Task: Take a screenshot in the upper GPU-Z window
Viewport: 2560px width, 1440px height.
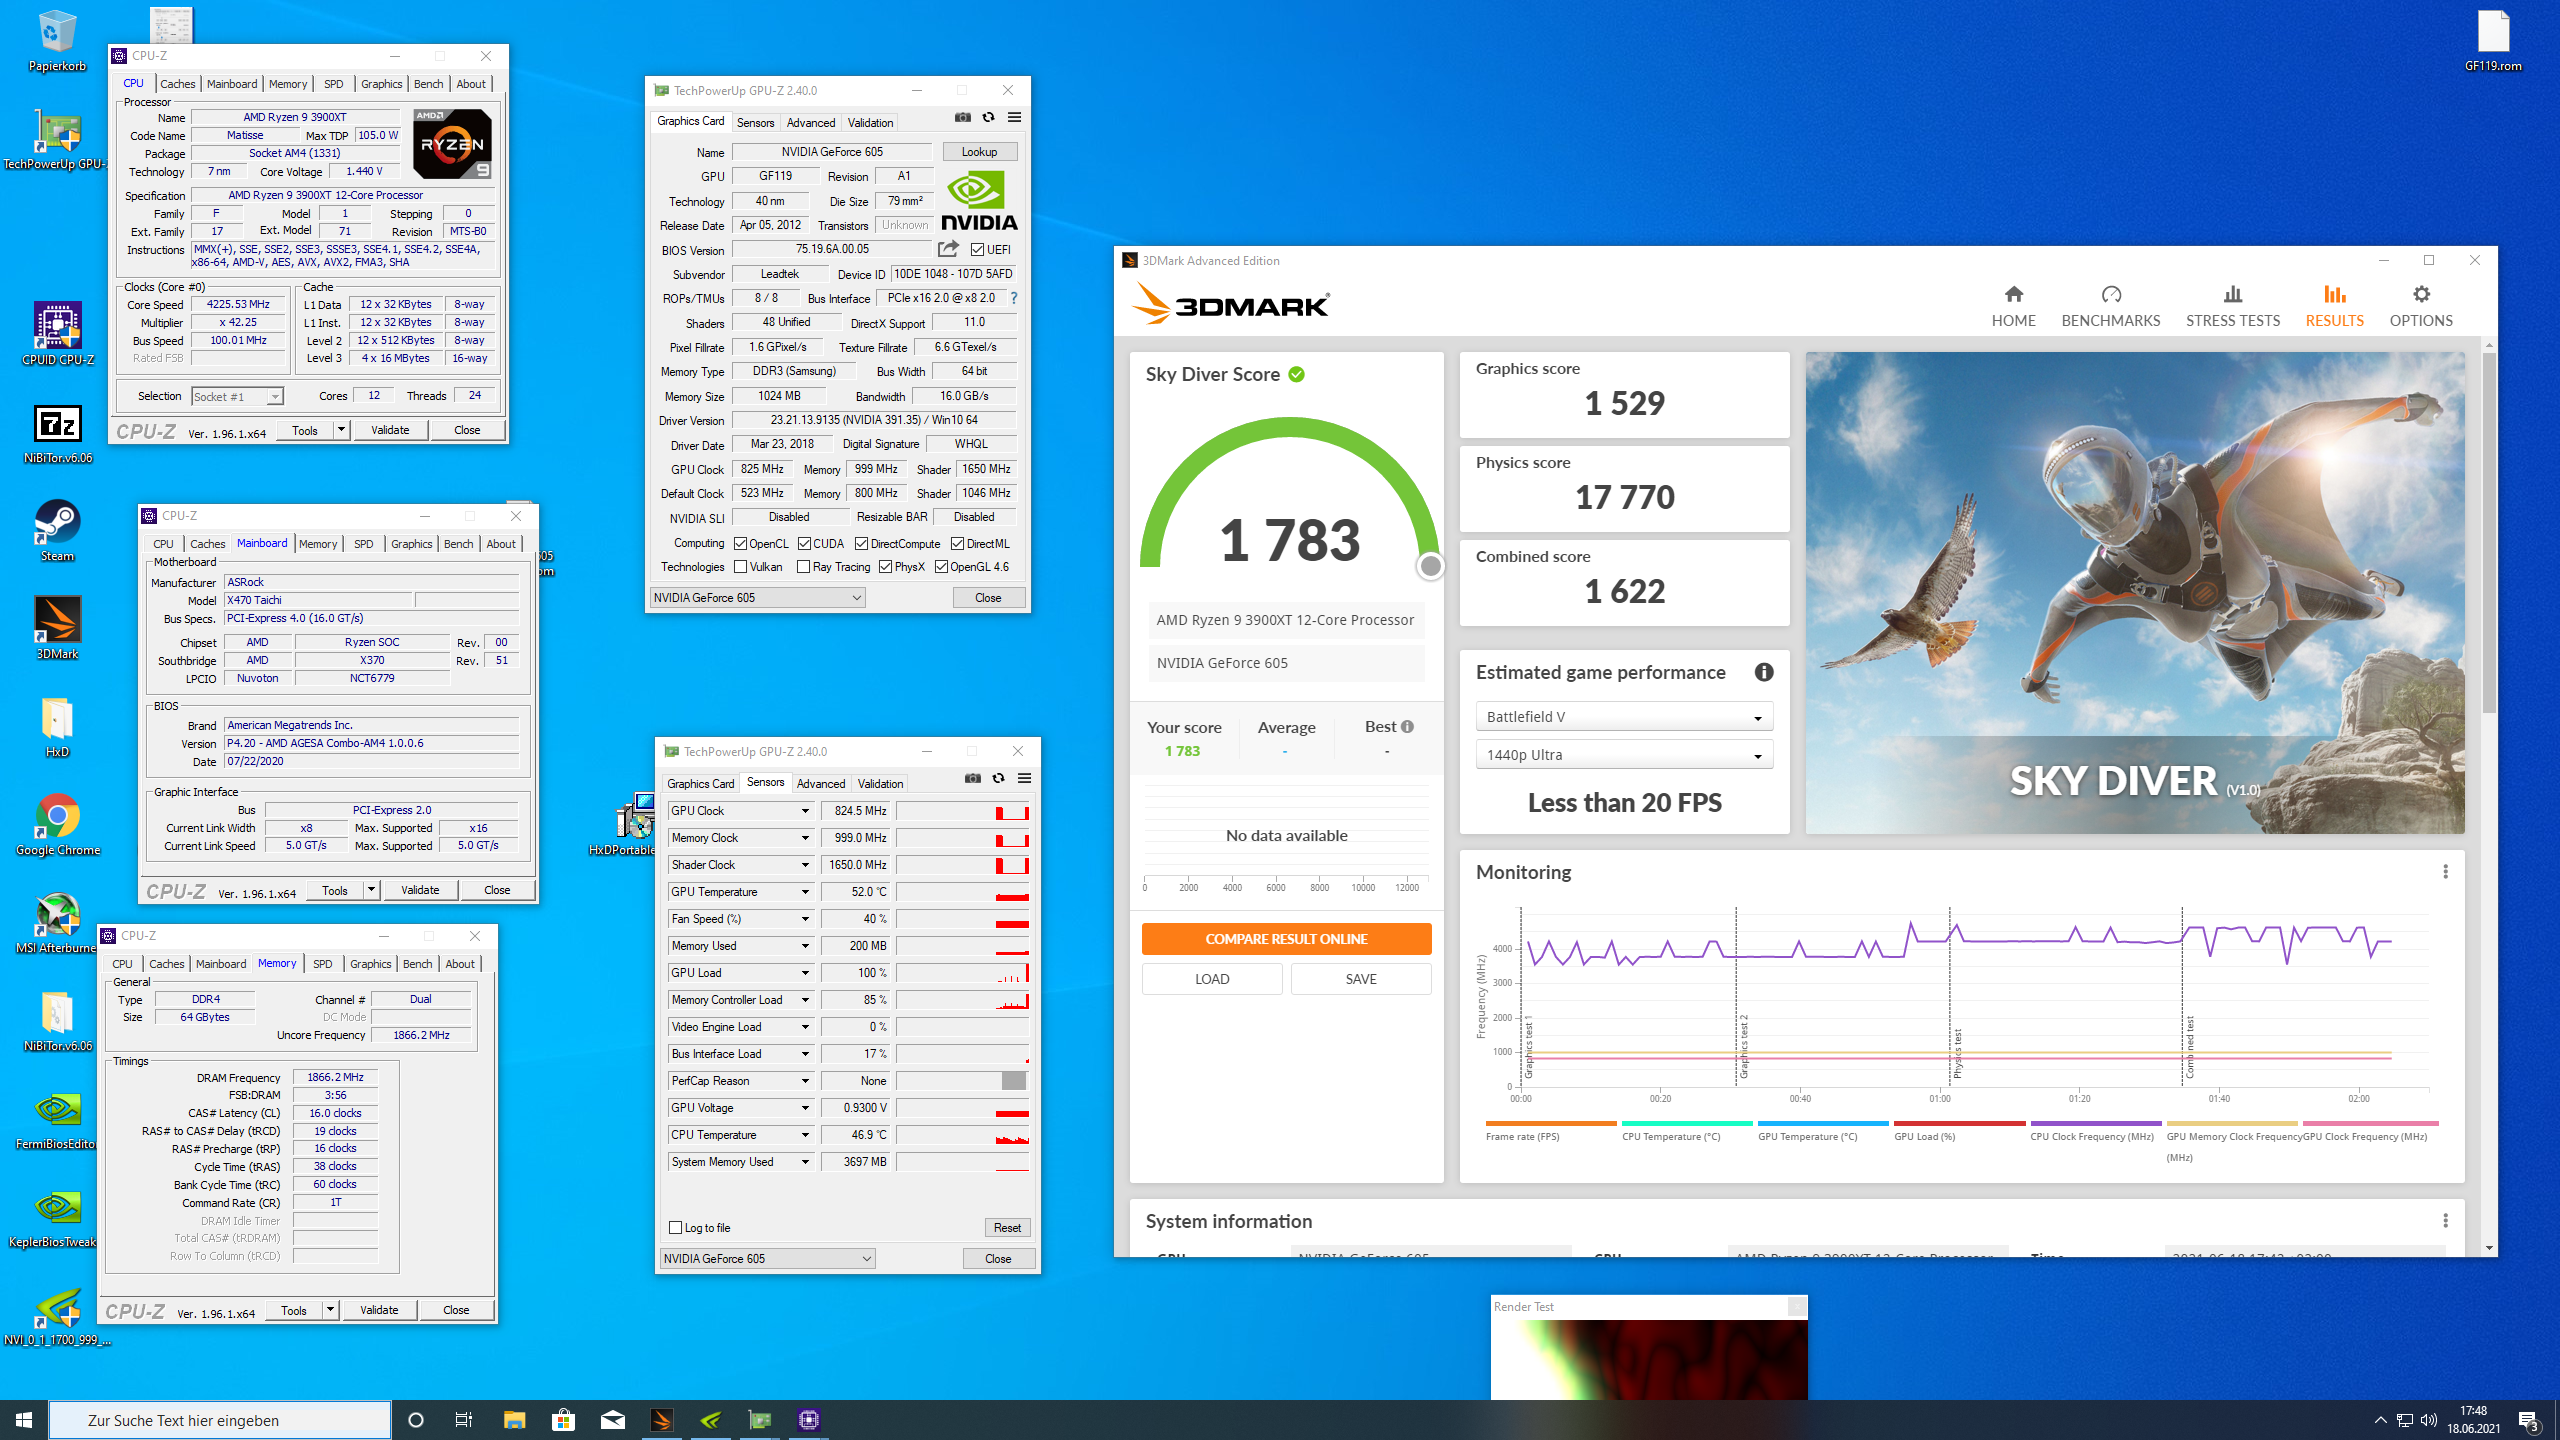Action: click(x=962, y=117)
